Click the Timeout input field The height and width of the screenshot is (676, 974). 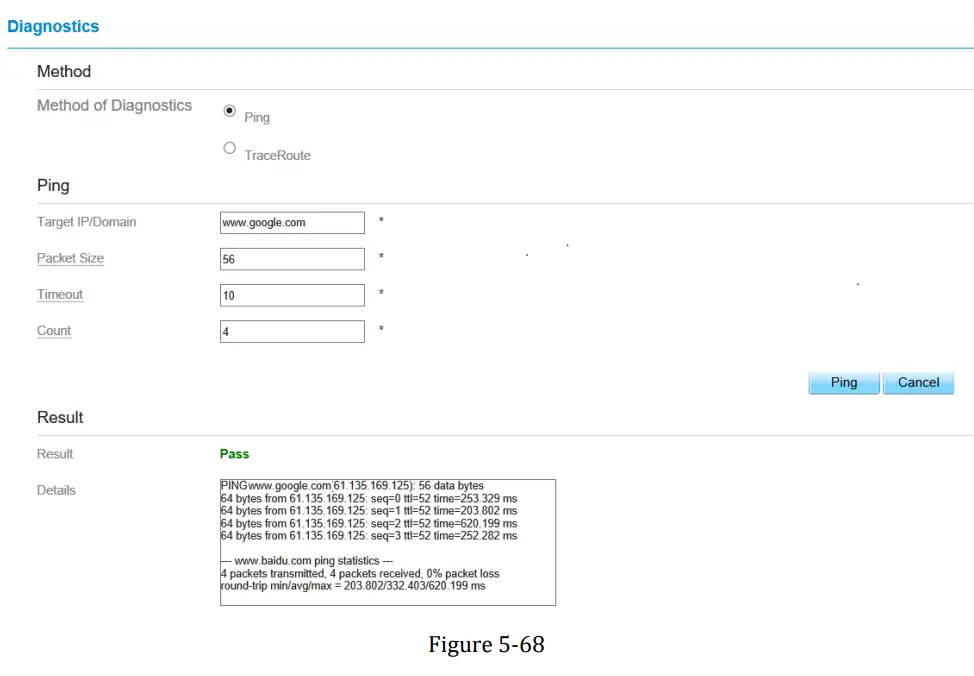[x=292, y=295]
